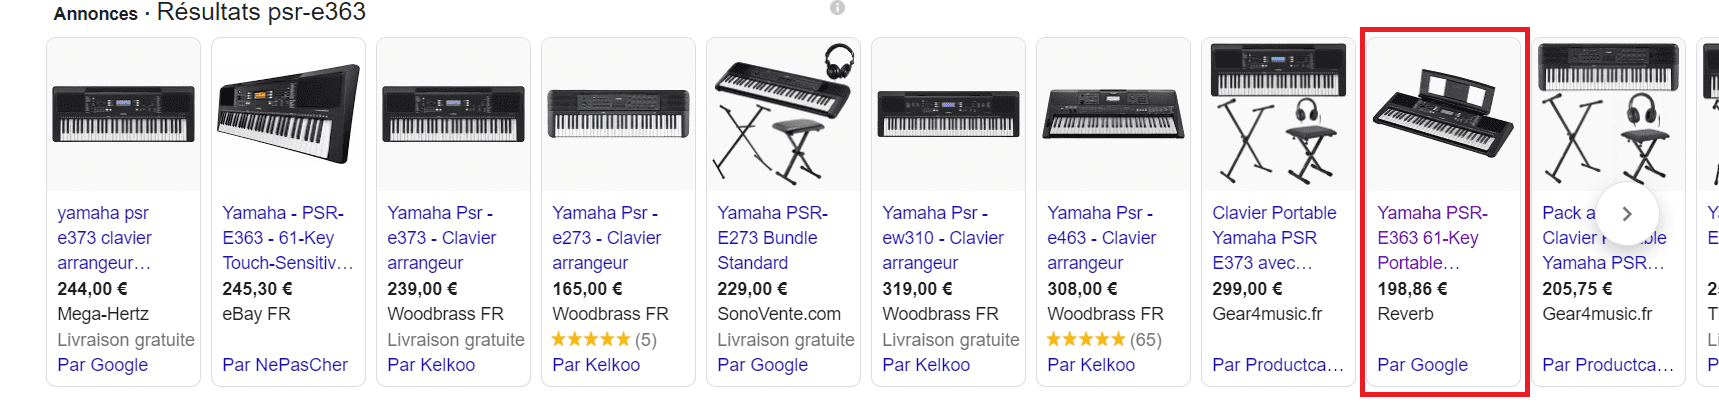Click the Gear4music 299,00 € pack image
Screen dimensions: 1719x407
coord(1277,115)
